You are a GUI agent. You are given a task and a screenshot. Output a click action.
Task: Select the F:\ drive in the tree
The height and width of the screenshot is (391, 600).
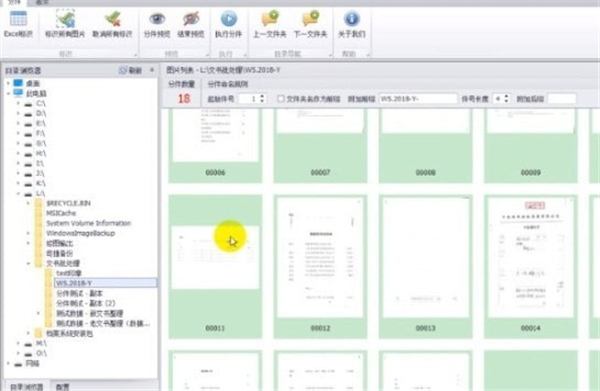(x=40, y=133)
